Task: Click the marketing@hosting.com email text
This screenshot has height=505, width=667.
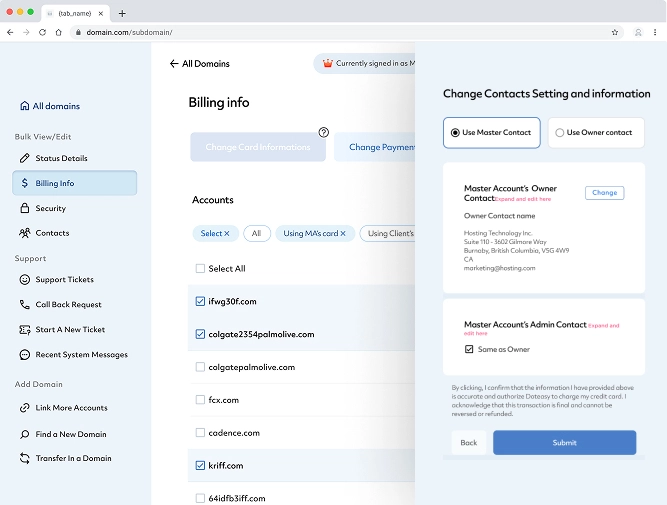Action: (499, 268)
